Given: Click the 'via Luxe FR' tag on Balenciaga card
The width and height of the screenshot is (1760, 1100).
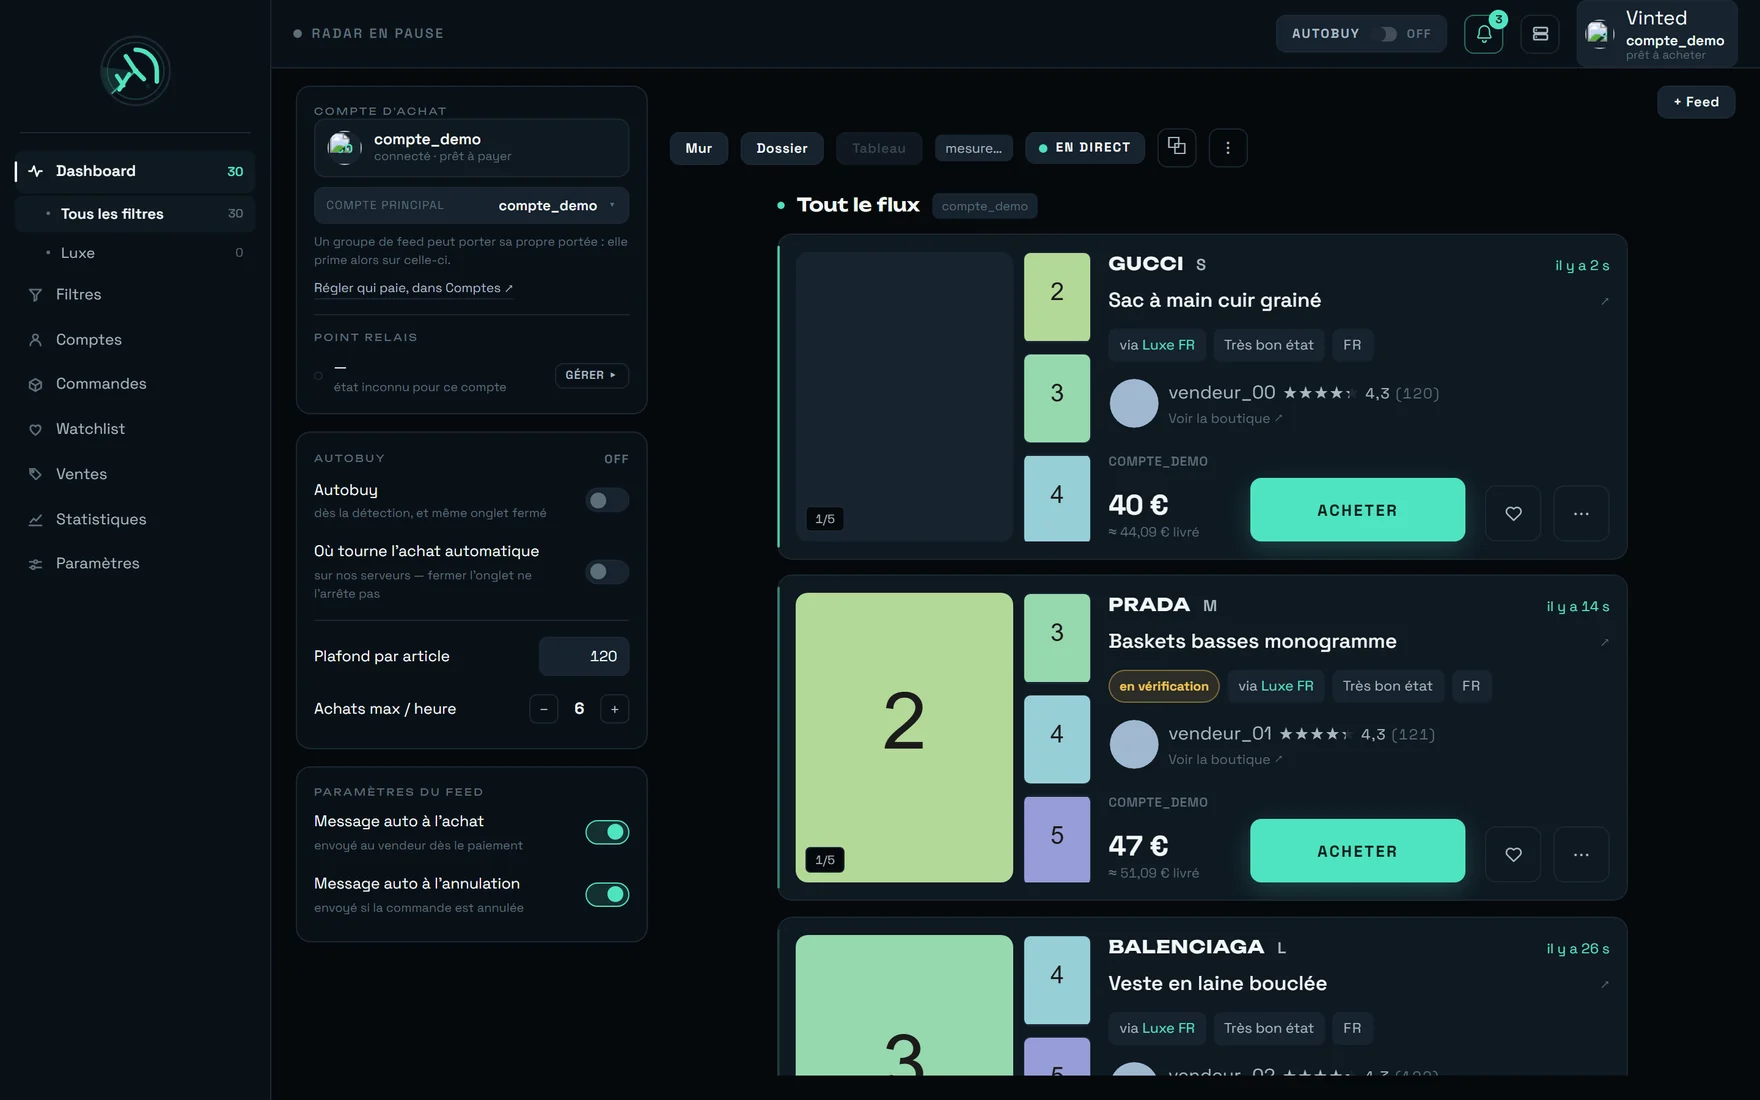Looking at the screenshot, I should 1157,1028.
